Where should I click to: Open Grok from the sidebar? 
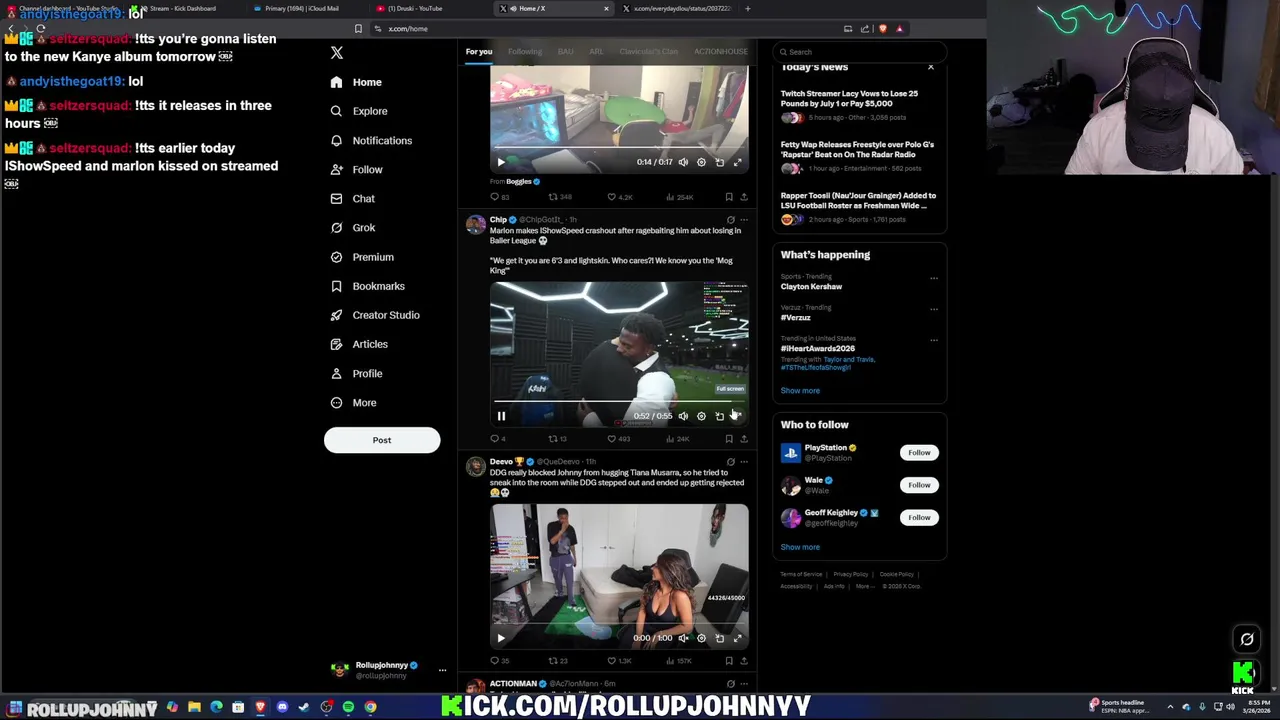tap(352, 228)
